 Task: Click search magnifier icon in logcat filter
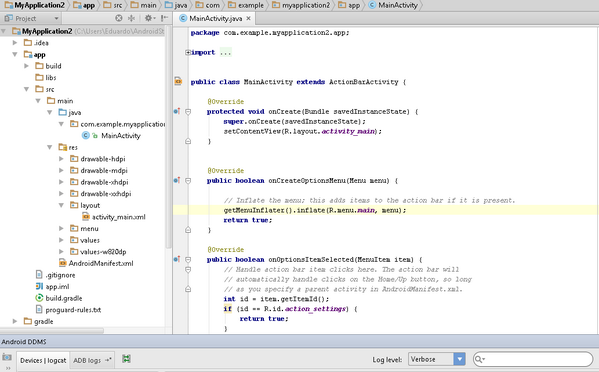(479, 359)
